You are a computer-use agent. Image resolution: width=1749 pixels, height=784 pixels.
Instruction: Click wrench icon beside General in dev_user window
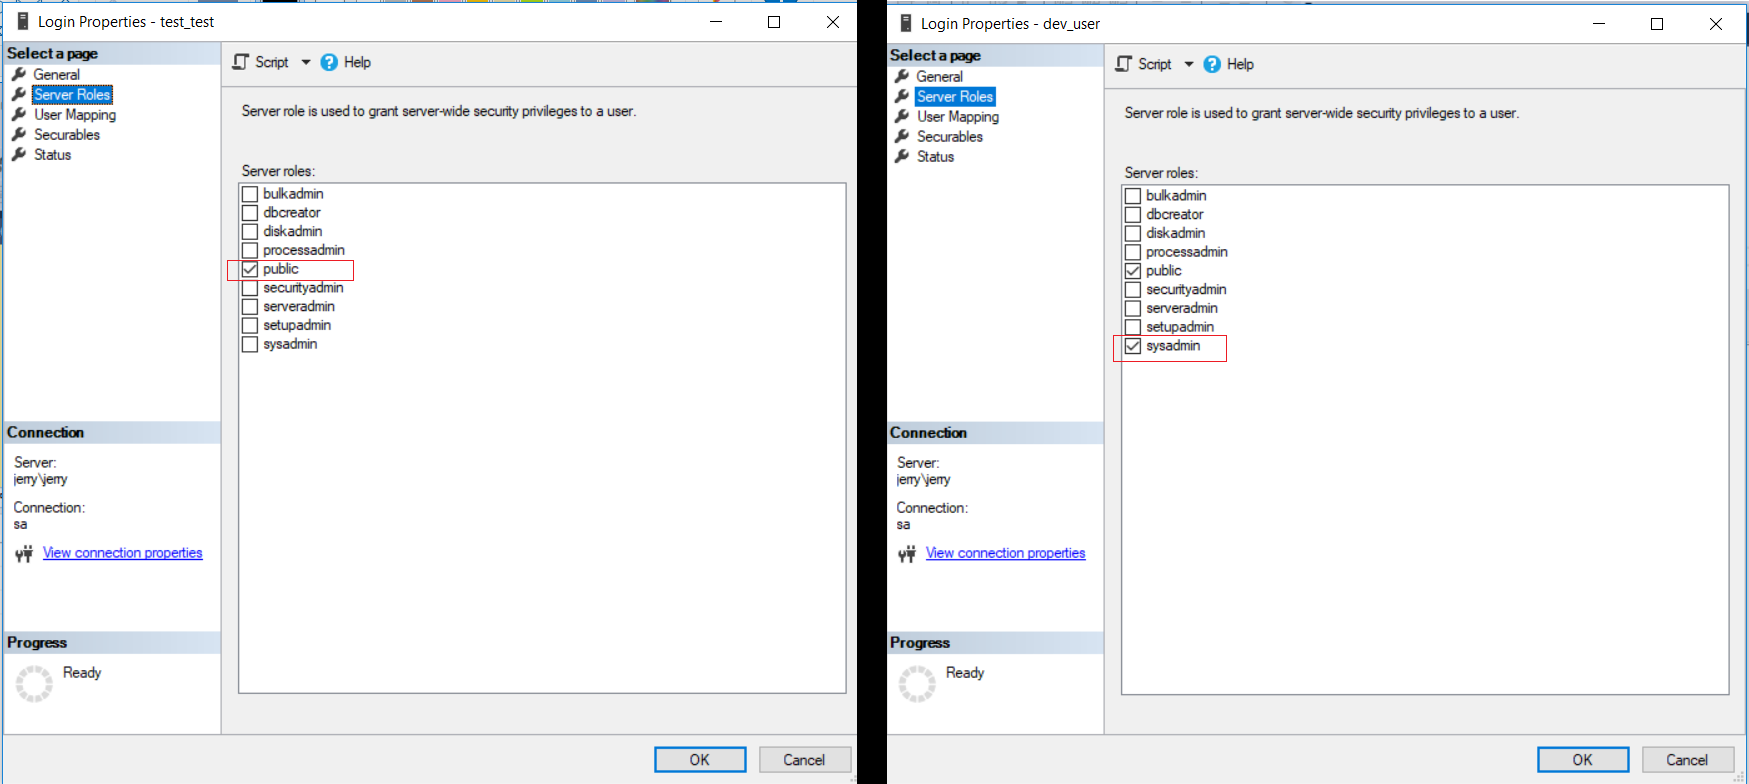point(902,76)
